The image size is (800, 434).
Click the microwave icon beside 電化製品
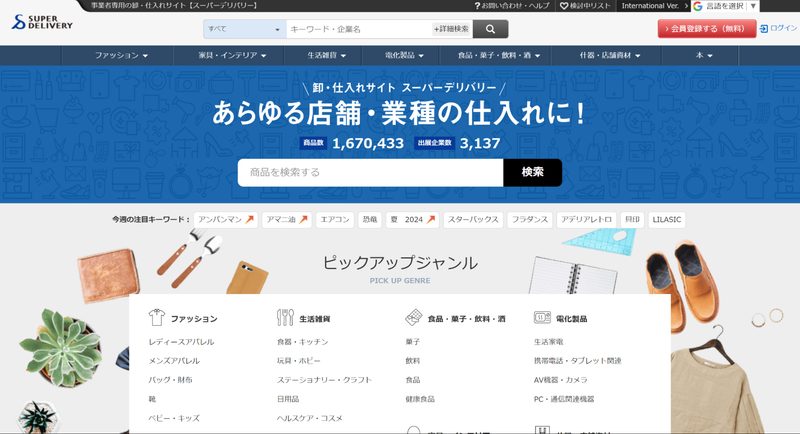point(542,317)
